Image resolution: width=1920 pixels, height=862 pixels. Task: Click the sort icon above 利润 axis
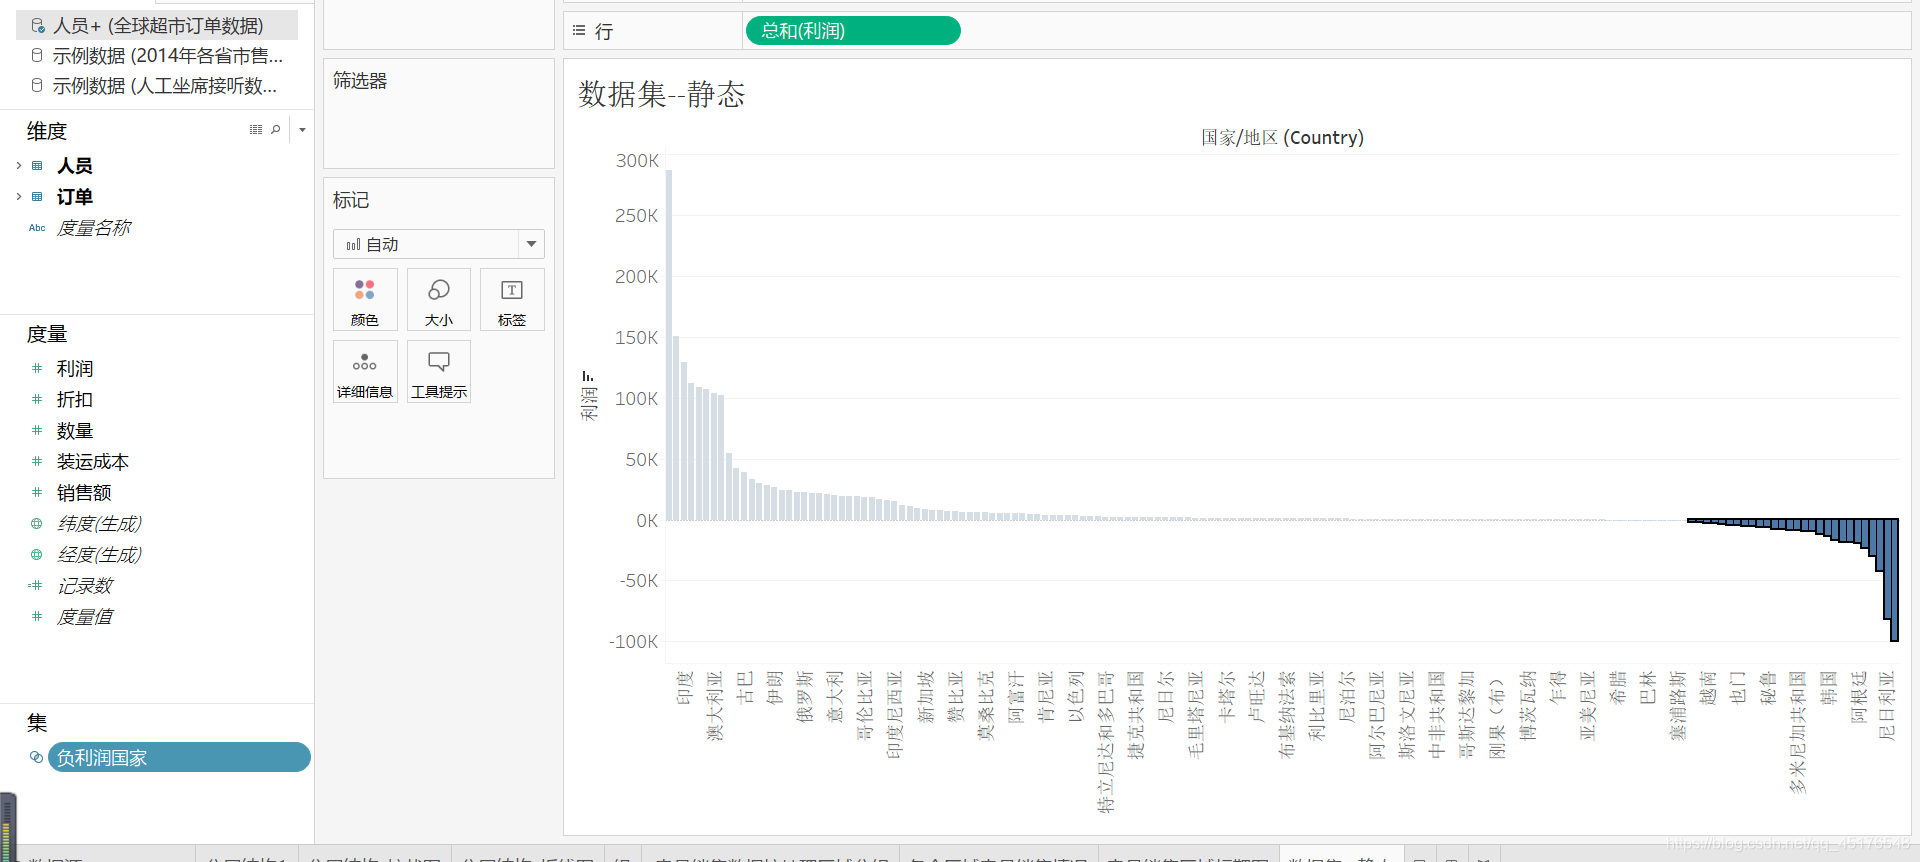coord(588,376)
